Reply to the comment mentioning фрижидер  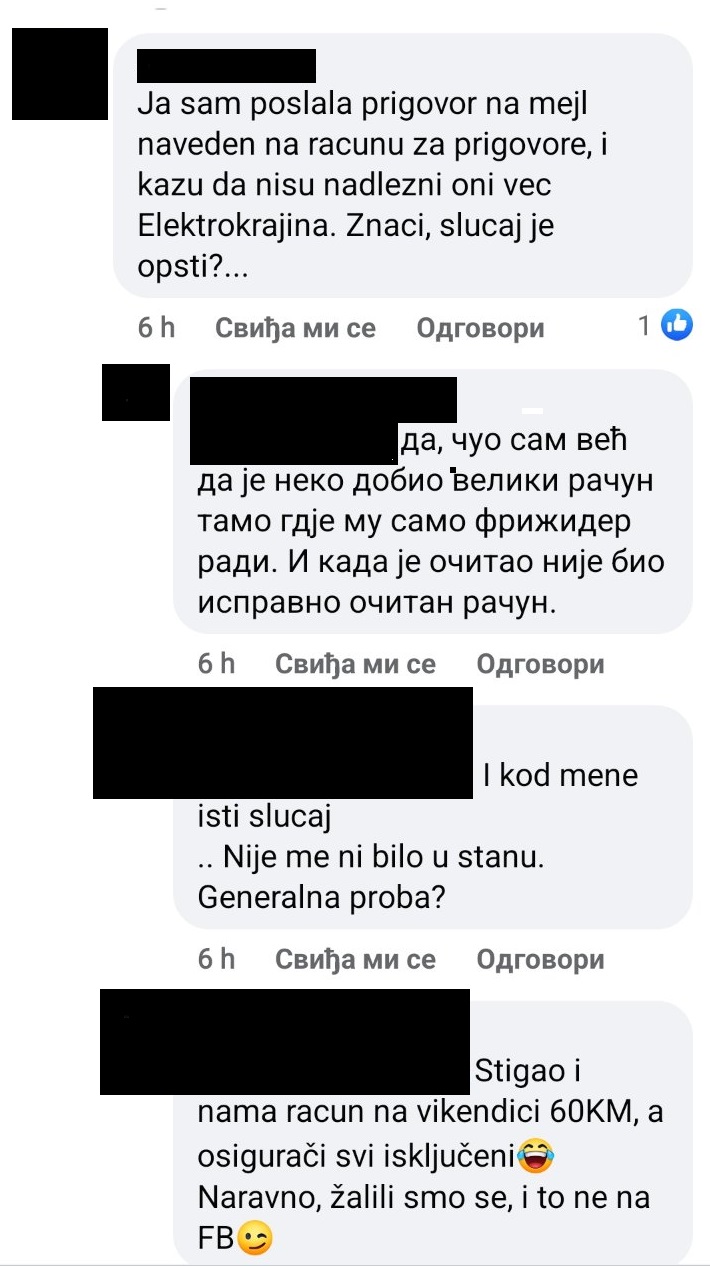point(541,663)
